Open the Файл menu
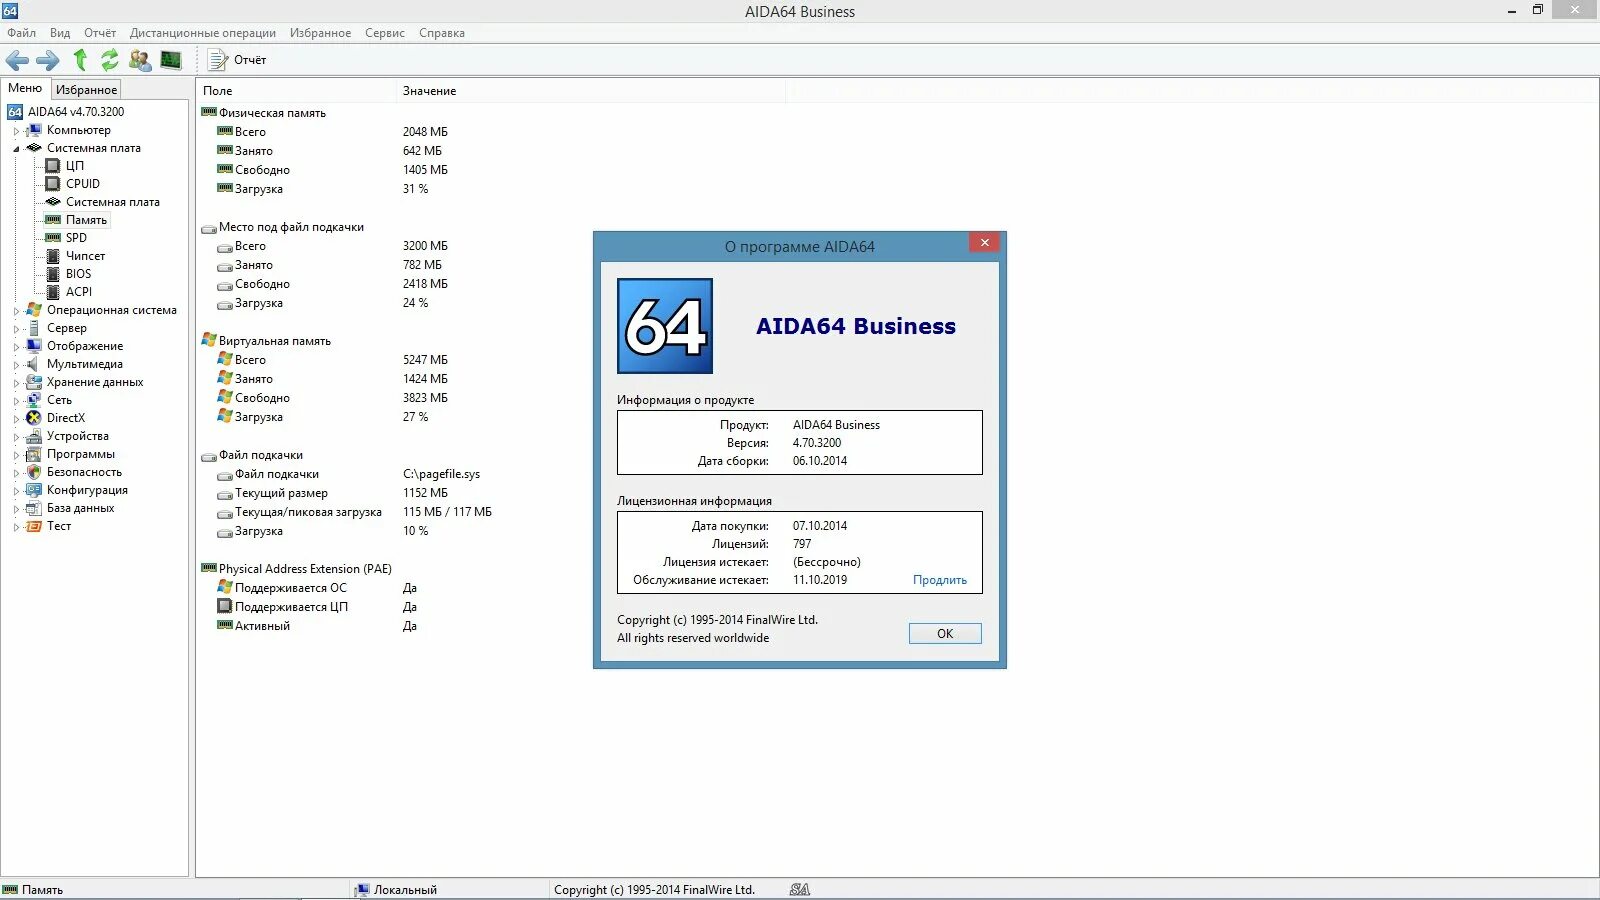 (x=21, y=33)
